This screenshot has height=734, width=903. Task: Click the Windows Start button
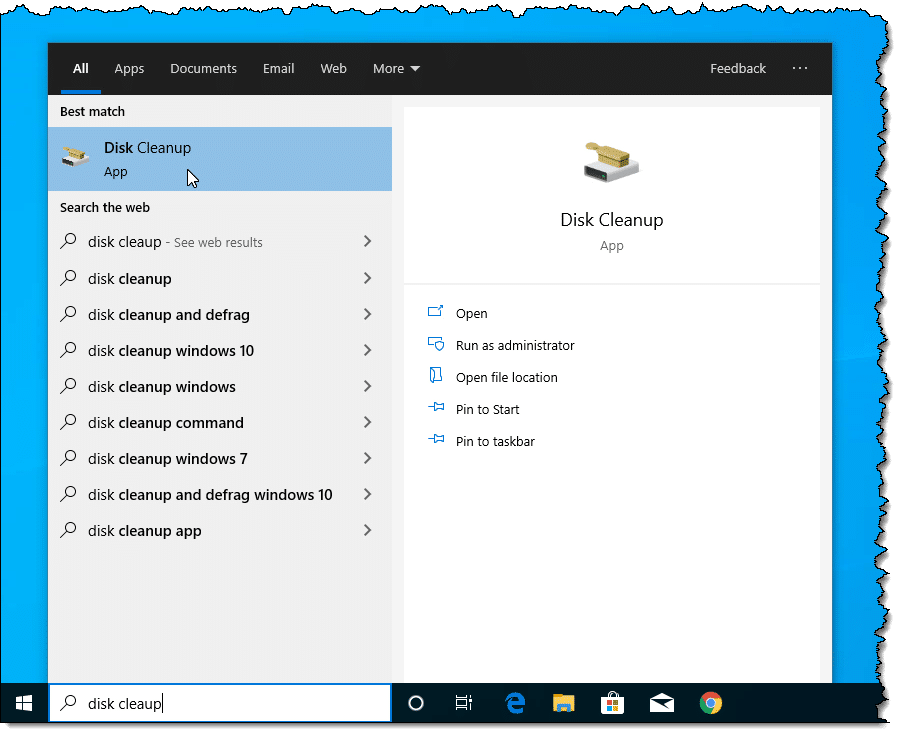24,704
